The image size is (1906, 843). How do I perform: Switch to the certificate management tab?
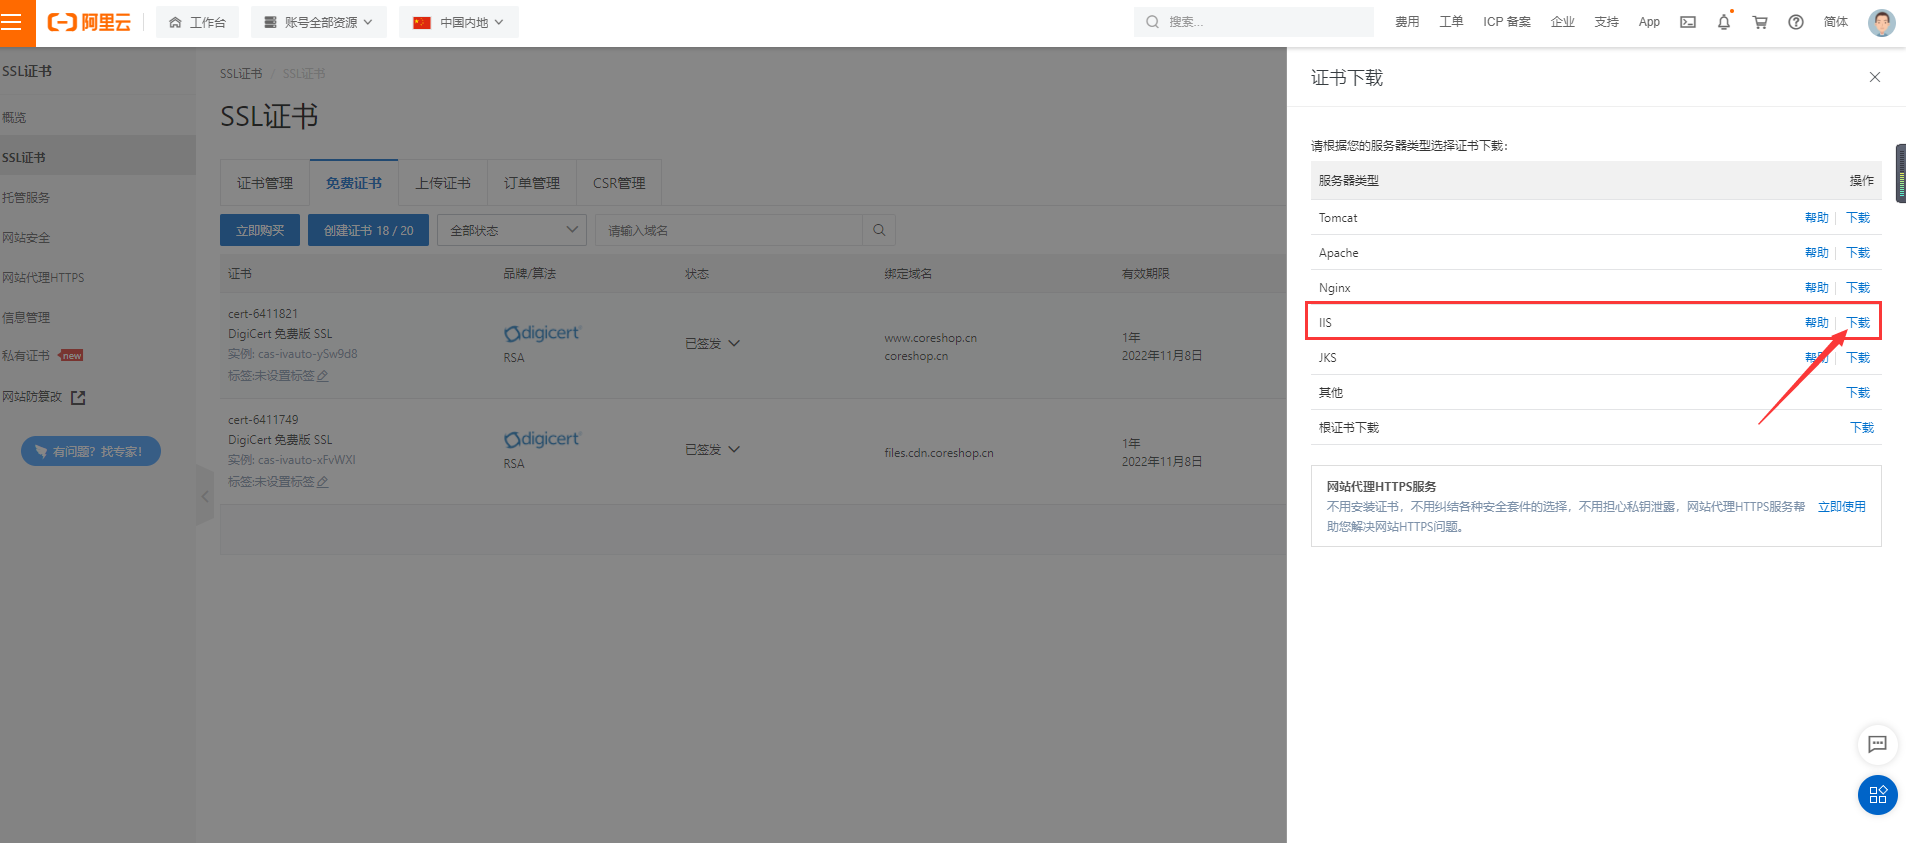265,183
